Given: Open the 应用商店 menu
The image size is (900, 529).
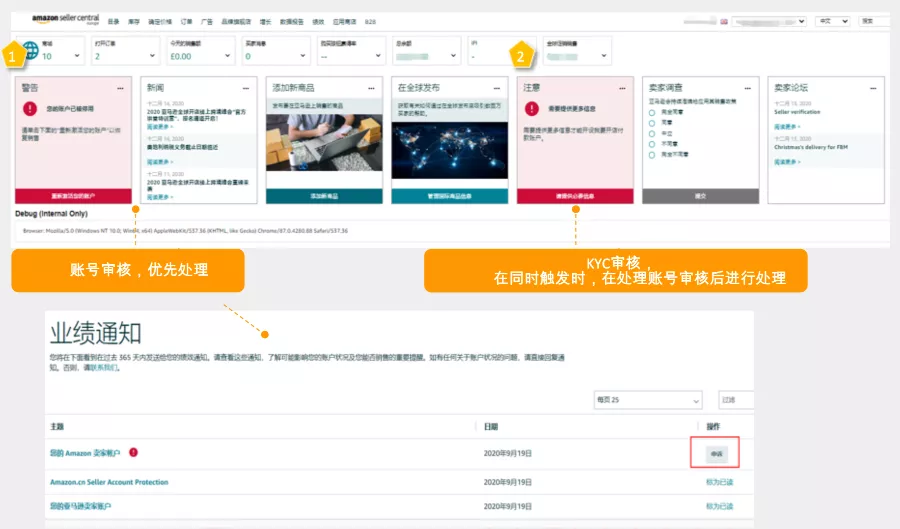Looking at the screenshot, I should pos(344,22).
